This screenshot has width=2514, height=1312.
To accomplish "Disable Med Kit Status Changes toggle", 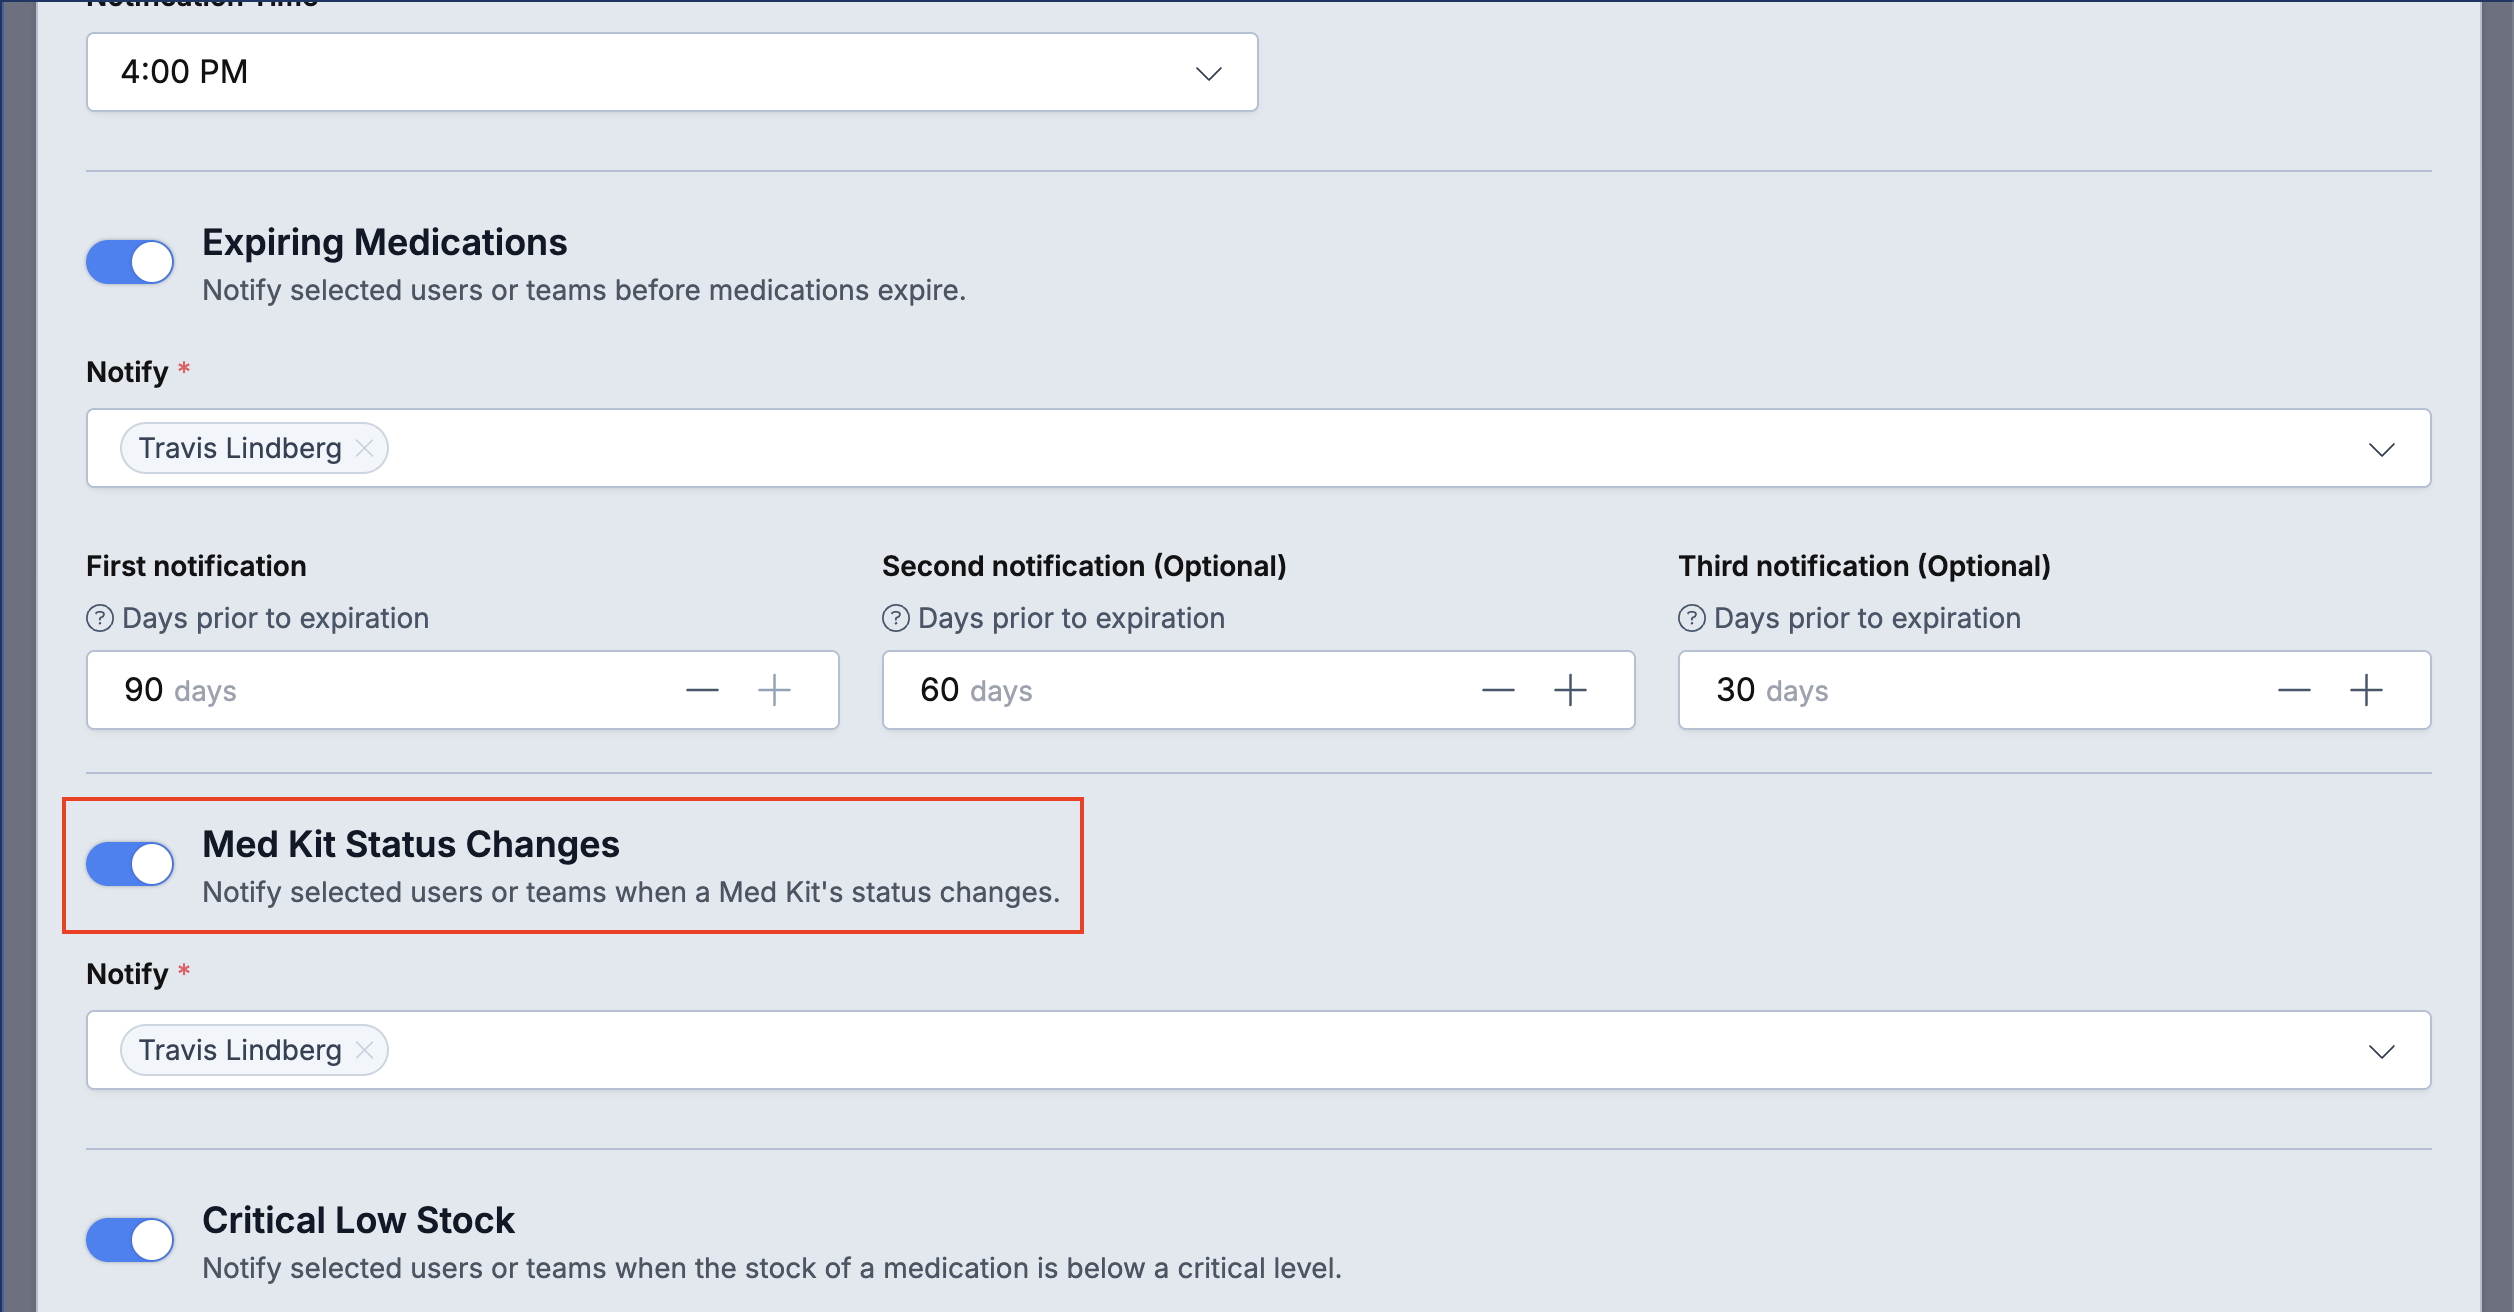I will tap(130, 864).
